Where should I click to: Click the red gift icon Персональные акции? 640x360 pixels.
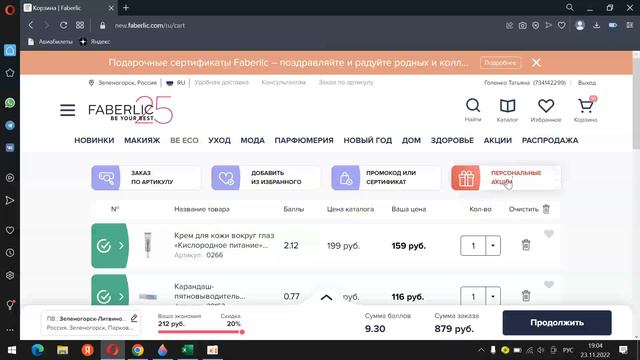(x=466, y=178)
